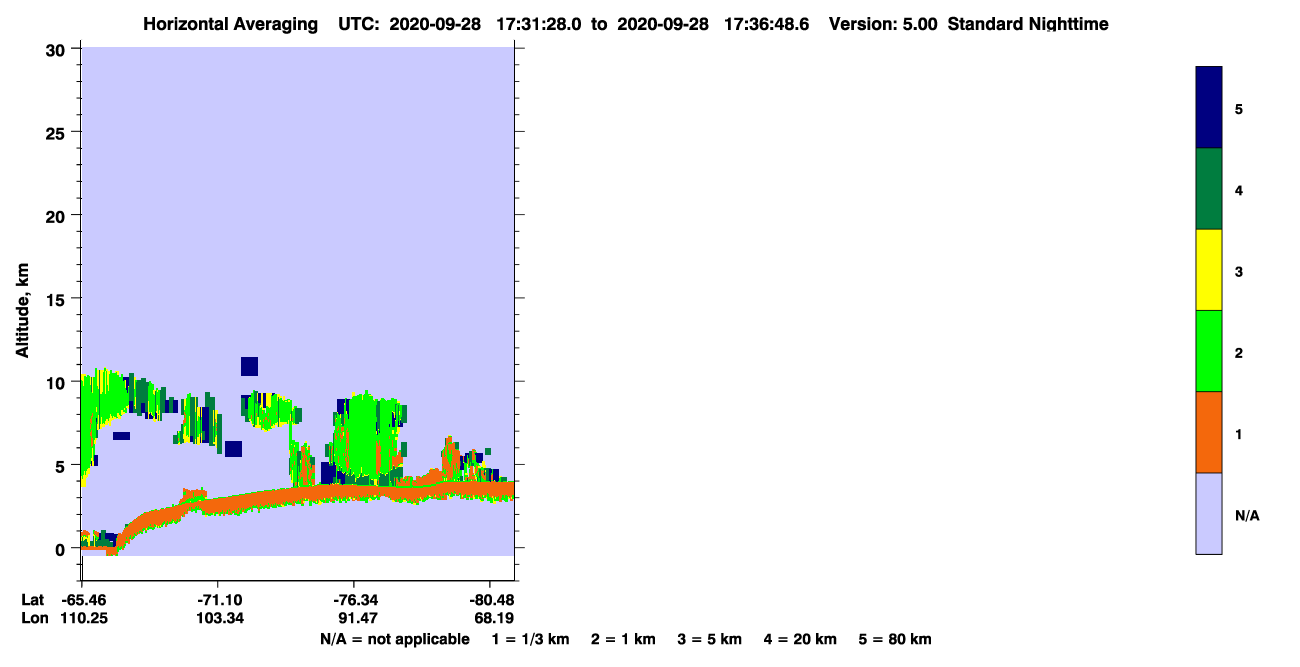Viewport: 1300px width, 667px height.
Task: Click the dark blue color bar segment 5
Action: [x=1209, y=108]
